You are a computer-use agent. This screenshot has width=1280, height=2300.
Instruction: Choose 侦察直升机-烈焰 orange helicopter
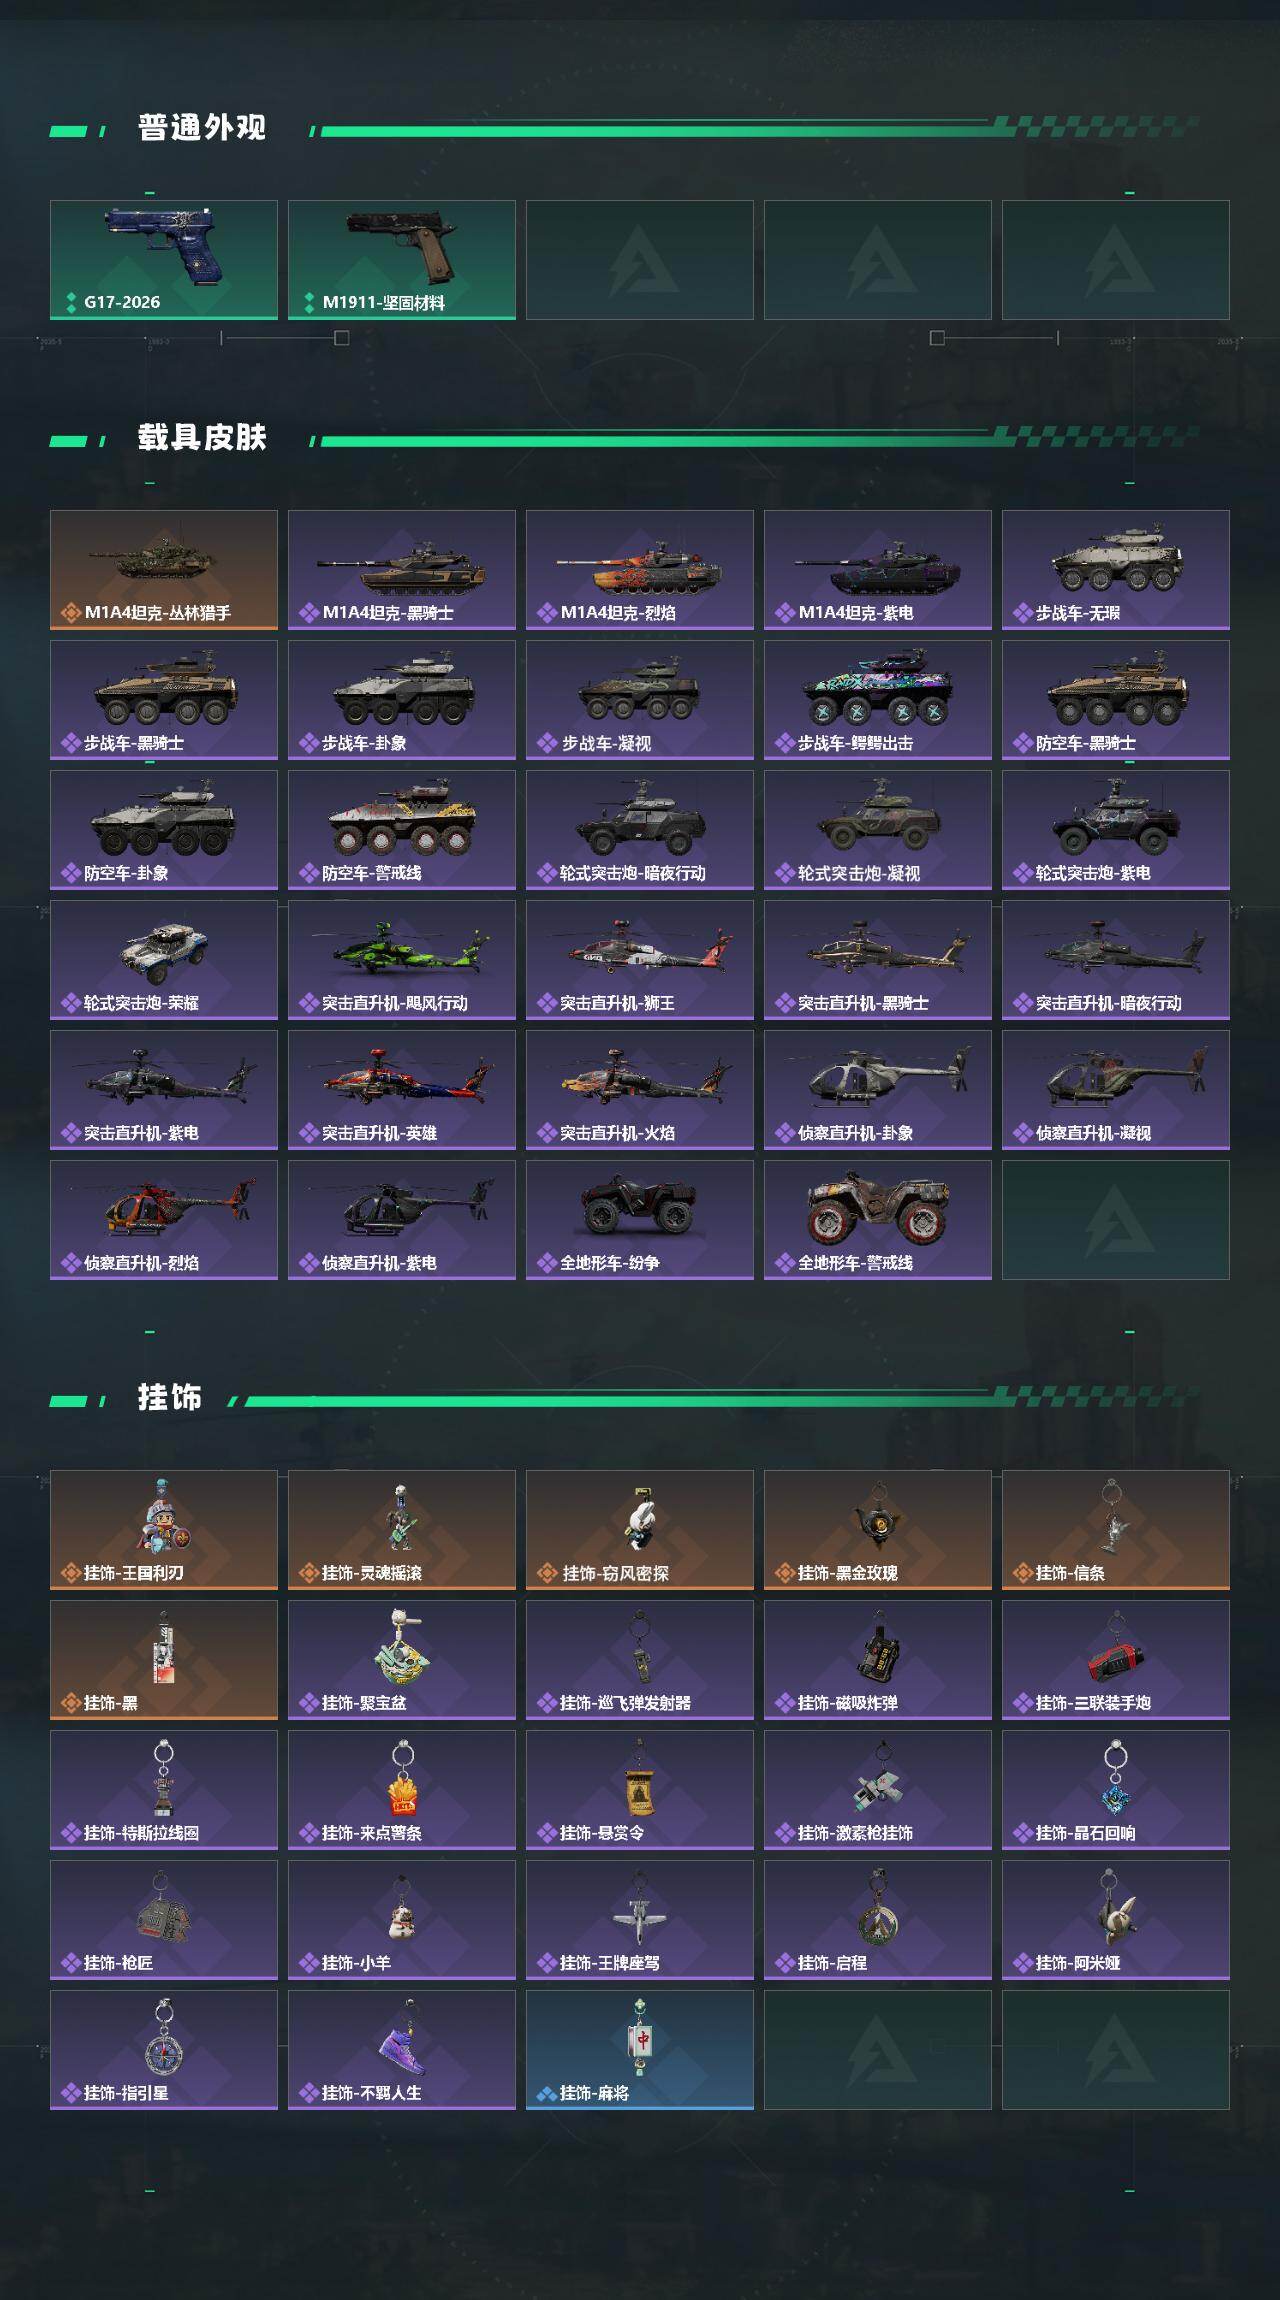164,1220
